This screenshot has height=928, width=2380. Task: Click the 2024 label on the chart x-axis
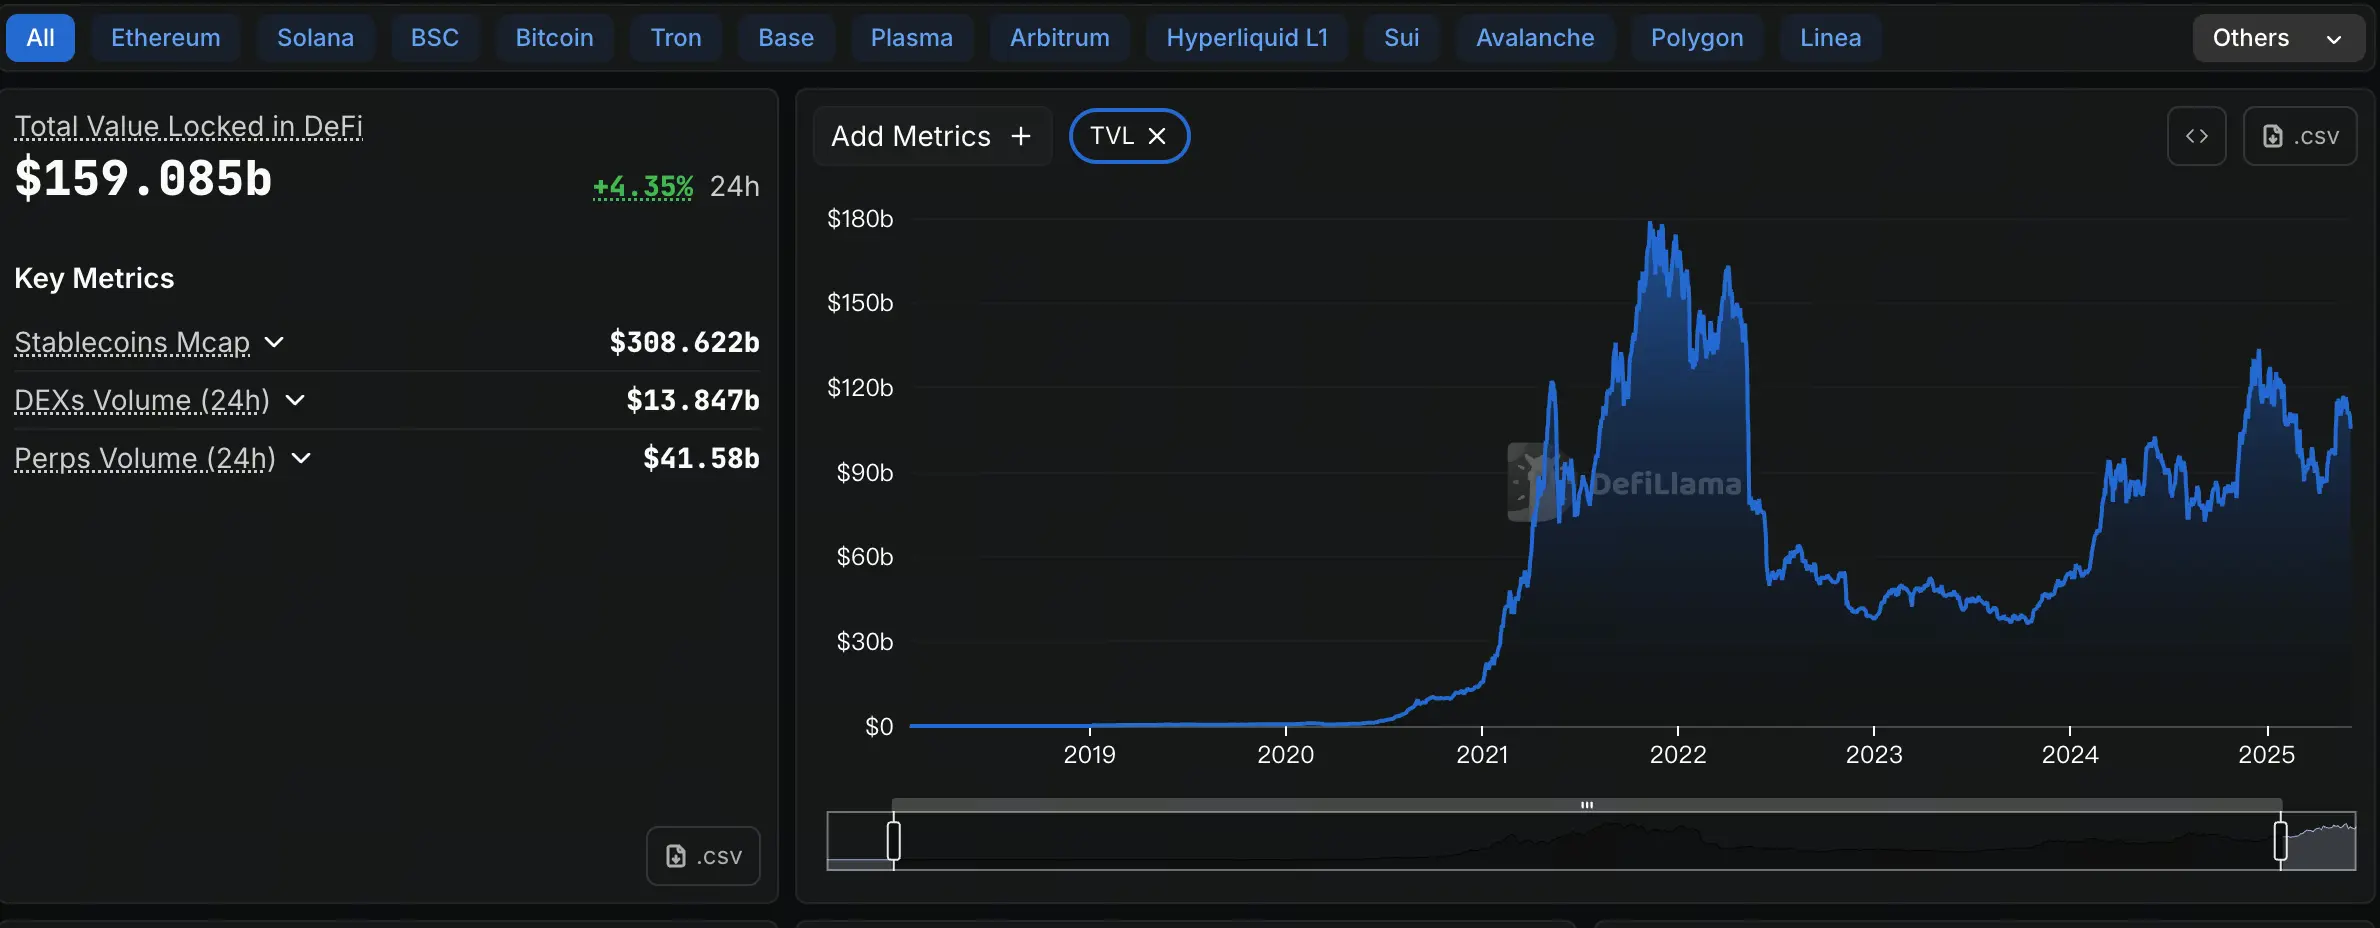click(2070, 754)
